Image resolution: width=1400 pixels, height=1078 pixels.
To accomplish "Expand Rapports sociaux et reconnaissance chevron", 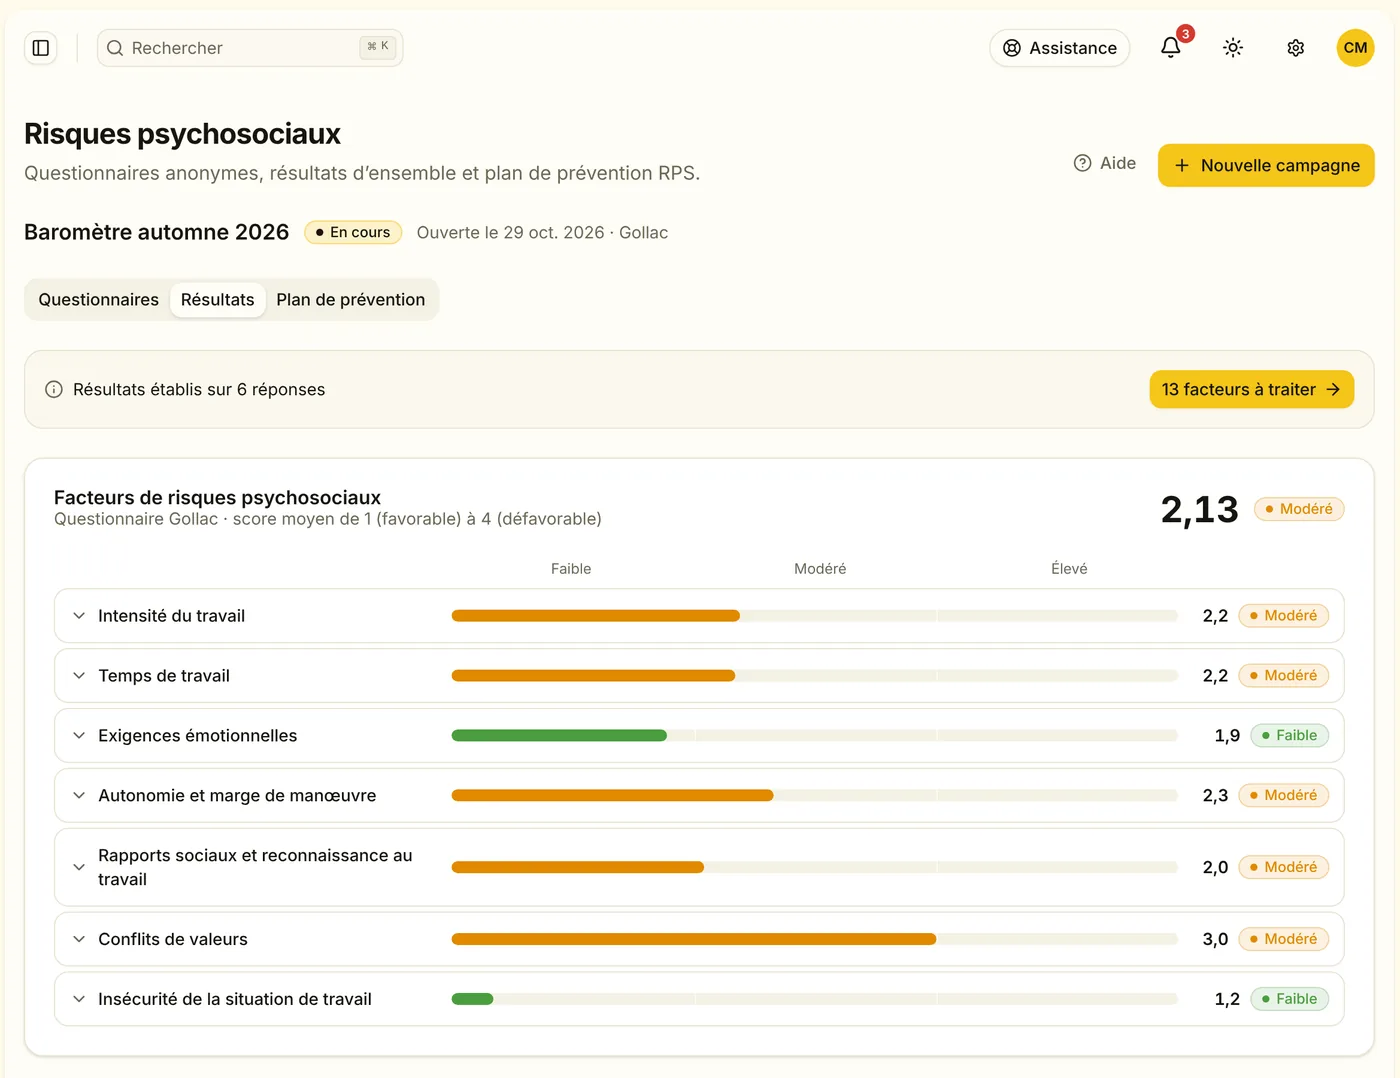I will [79, 867].
